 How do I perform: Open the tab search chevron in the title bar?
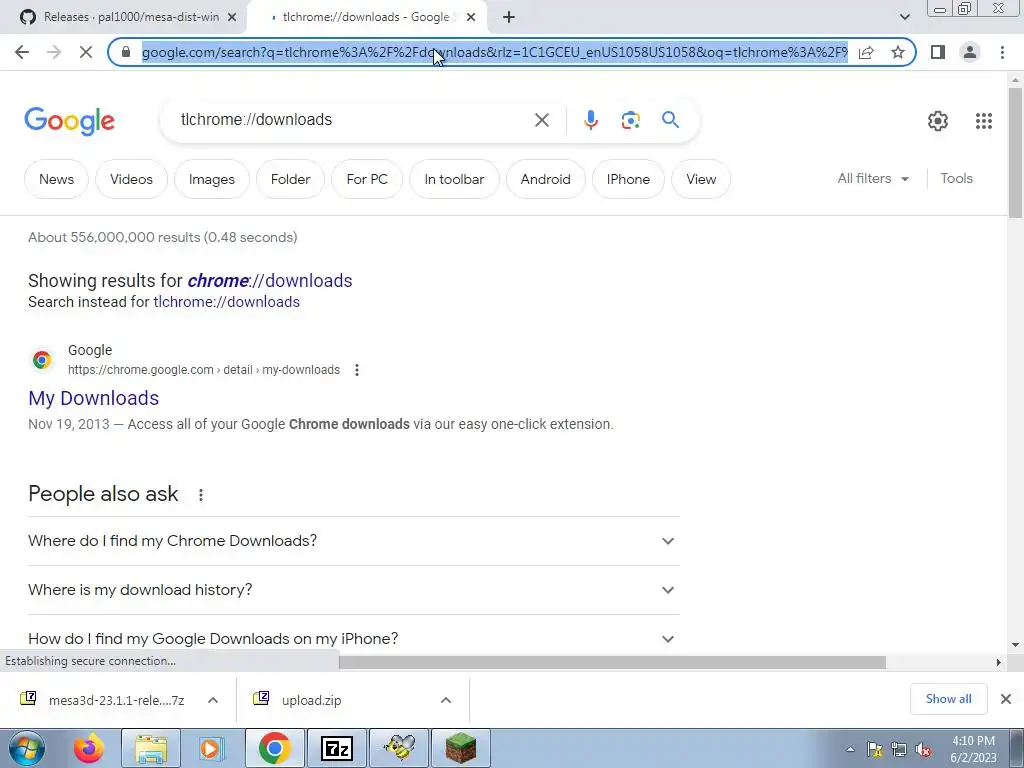click(904, 17)
